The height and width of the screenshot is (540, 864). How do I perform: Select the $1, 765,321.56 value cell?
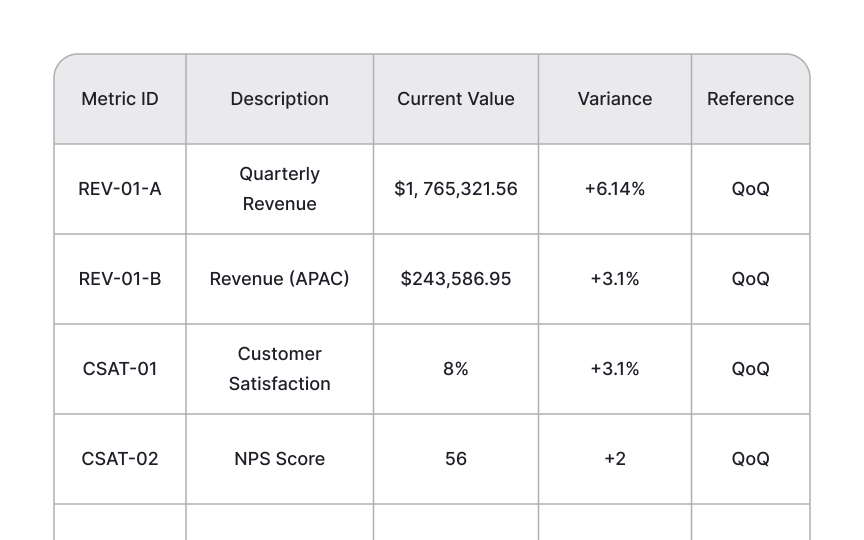point(456,189)
